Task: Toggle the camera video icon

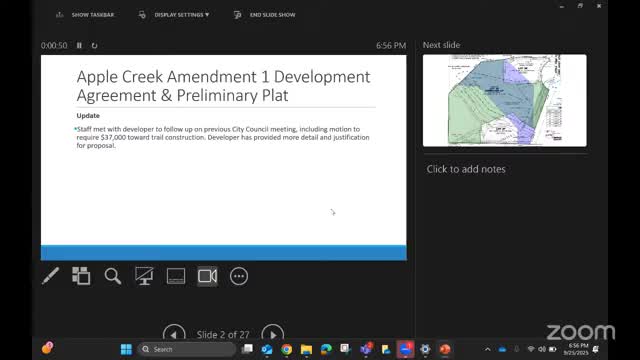Action: [x=207, y=276]
